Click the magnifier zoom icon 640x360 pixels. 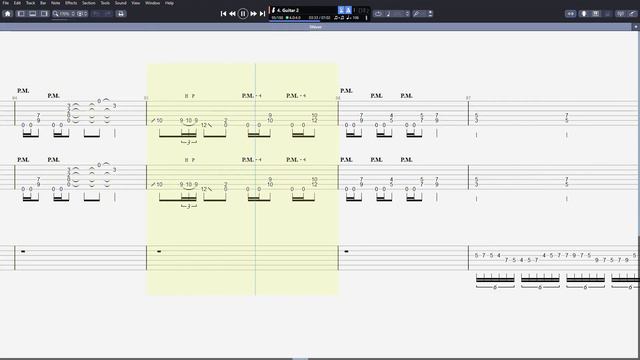56,13
